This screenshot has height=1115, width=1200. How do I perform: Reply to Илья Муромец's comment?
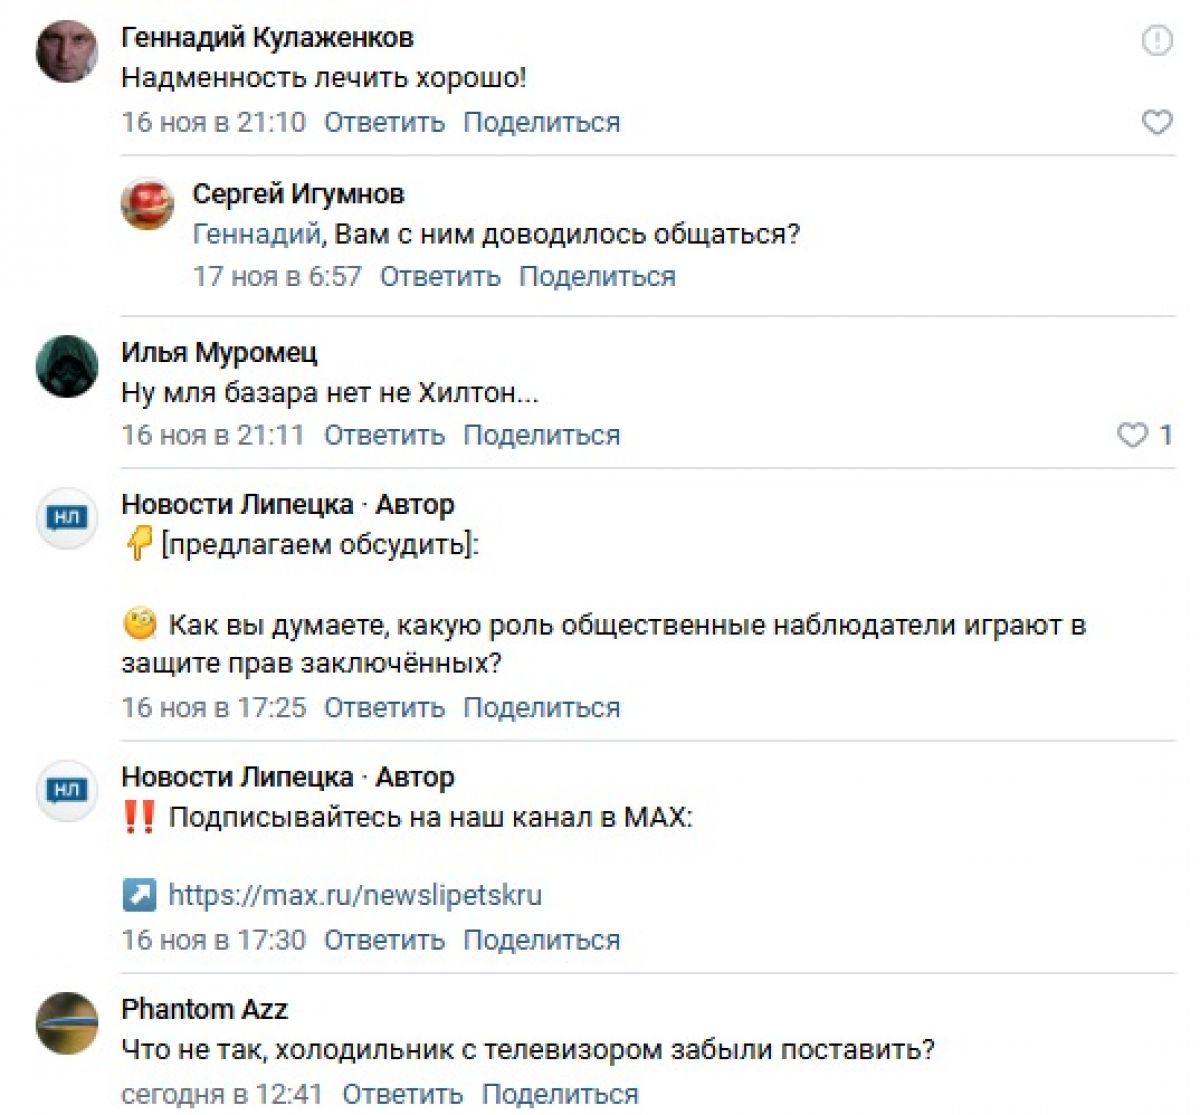(384, 435)
